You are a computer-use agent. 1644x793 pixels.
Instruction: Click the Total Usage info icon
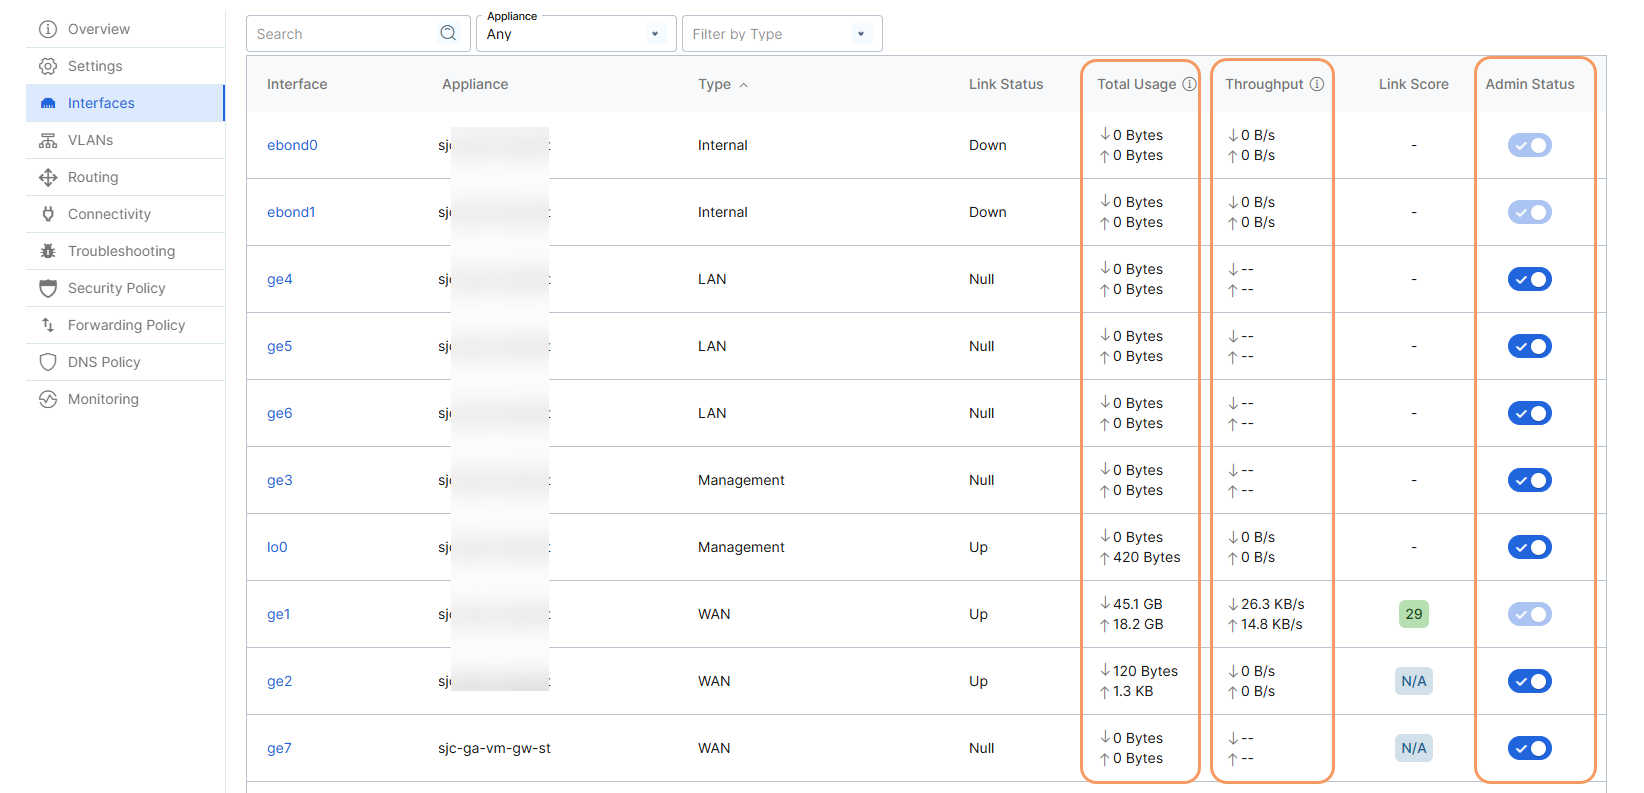click(1189, 84)
